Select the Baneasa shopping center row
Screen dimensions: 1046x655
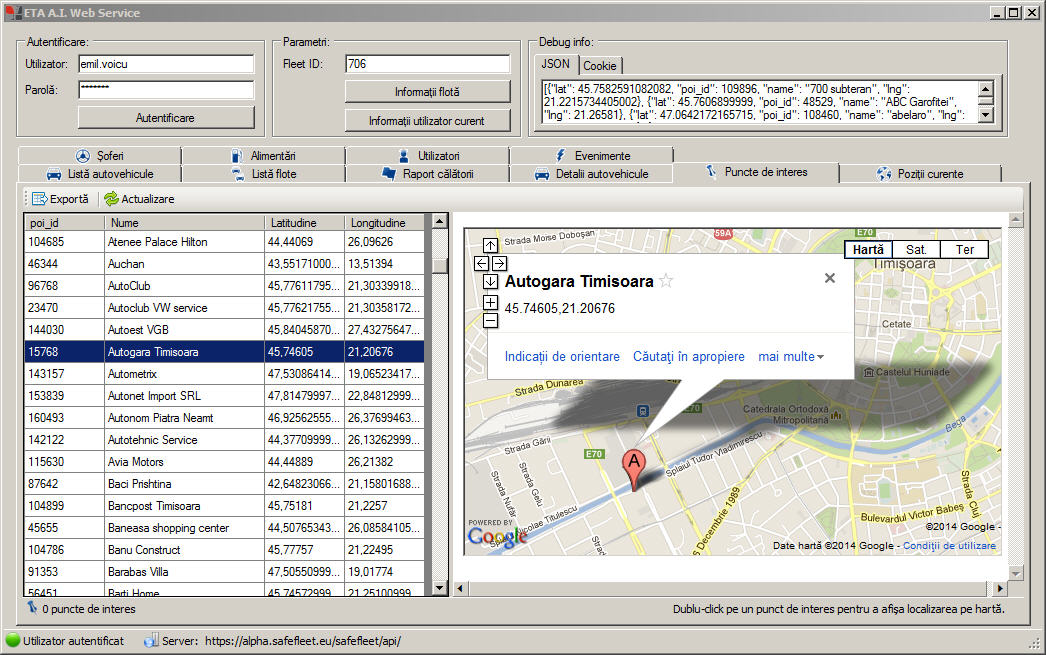(x=224, y=528)
